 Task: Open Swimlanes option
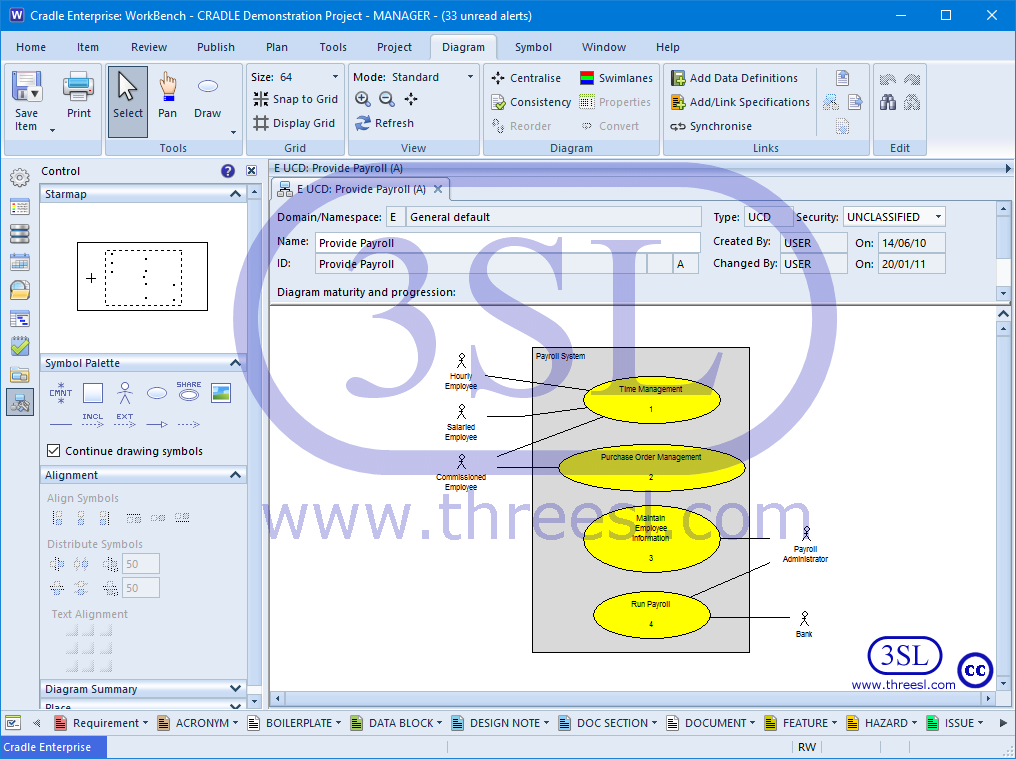616,78
